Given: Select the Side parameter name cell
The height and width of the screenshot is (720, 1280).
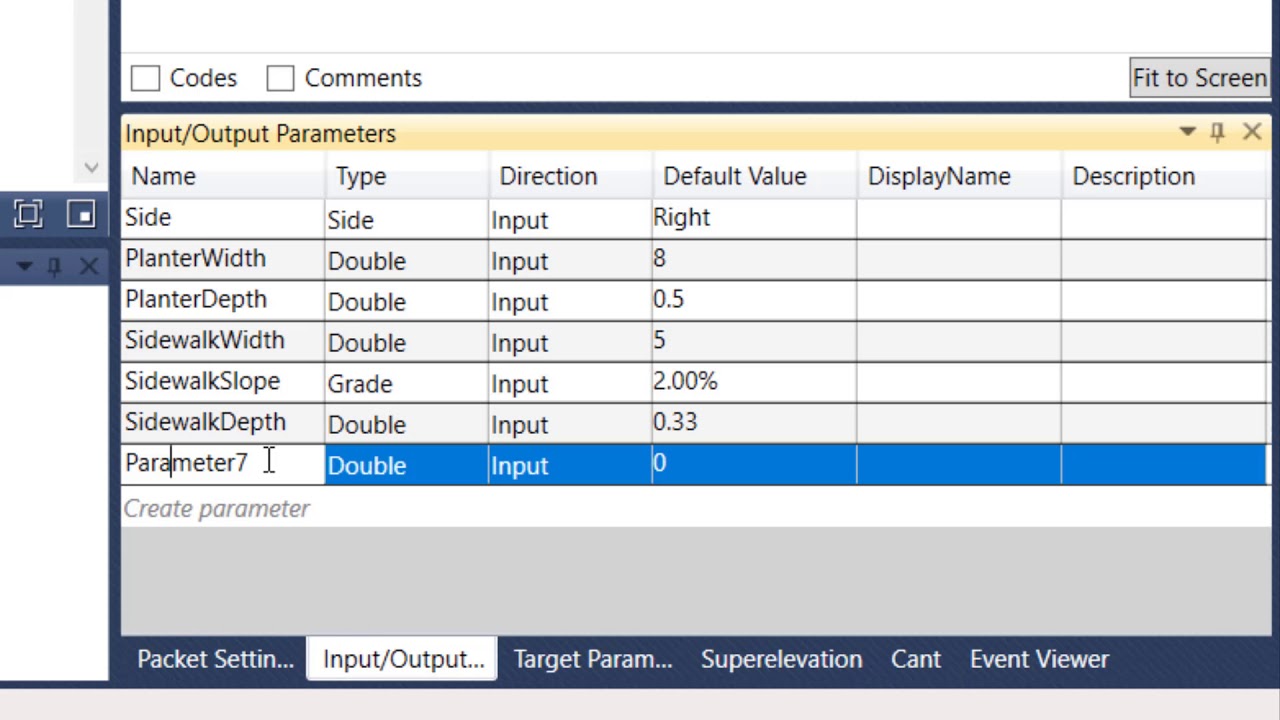Looking at the screenshot, I should click(x=223, y=218).
